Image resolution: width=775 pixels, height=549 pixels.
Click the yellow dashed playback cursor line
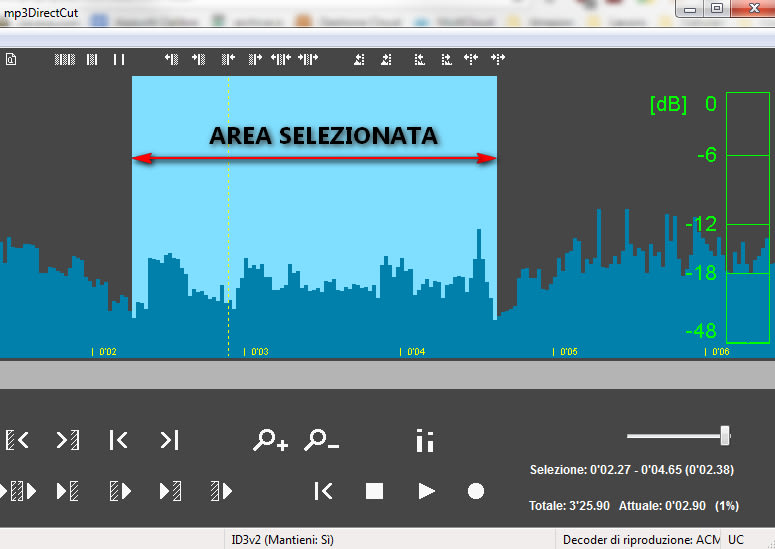pos(228,216)
